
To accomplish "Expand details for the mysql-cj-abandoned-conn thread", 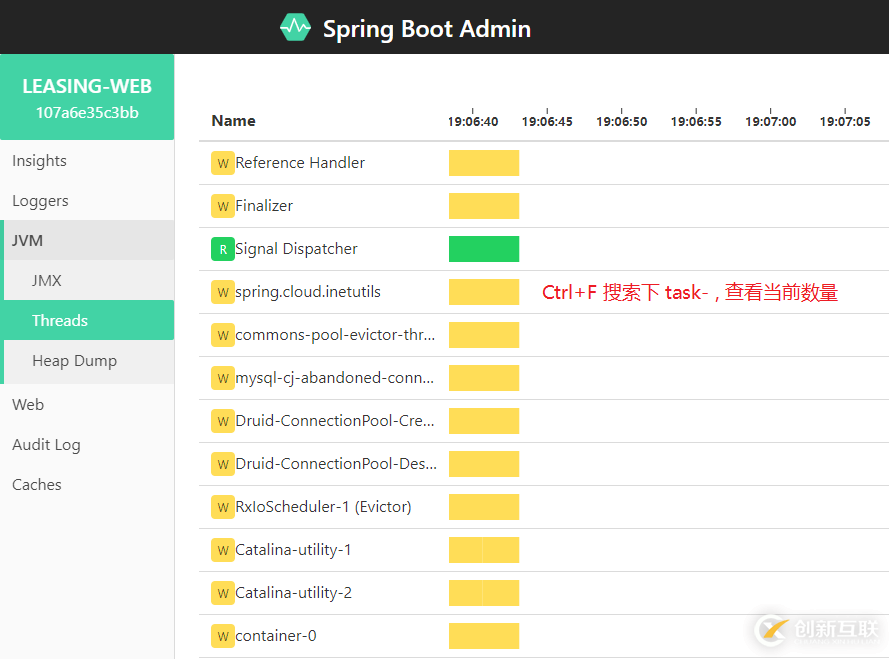I will pyautogui.click(x=332, y=378).
